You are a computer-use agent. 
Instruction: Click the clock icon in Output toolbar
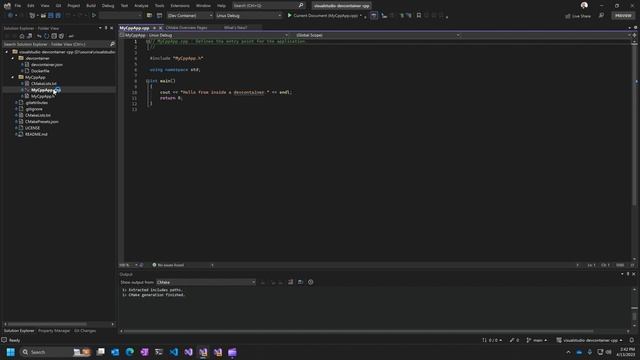(311, 282)
